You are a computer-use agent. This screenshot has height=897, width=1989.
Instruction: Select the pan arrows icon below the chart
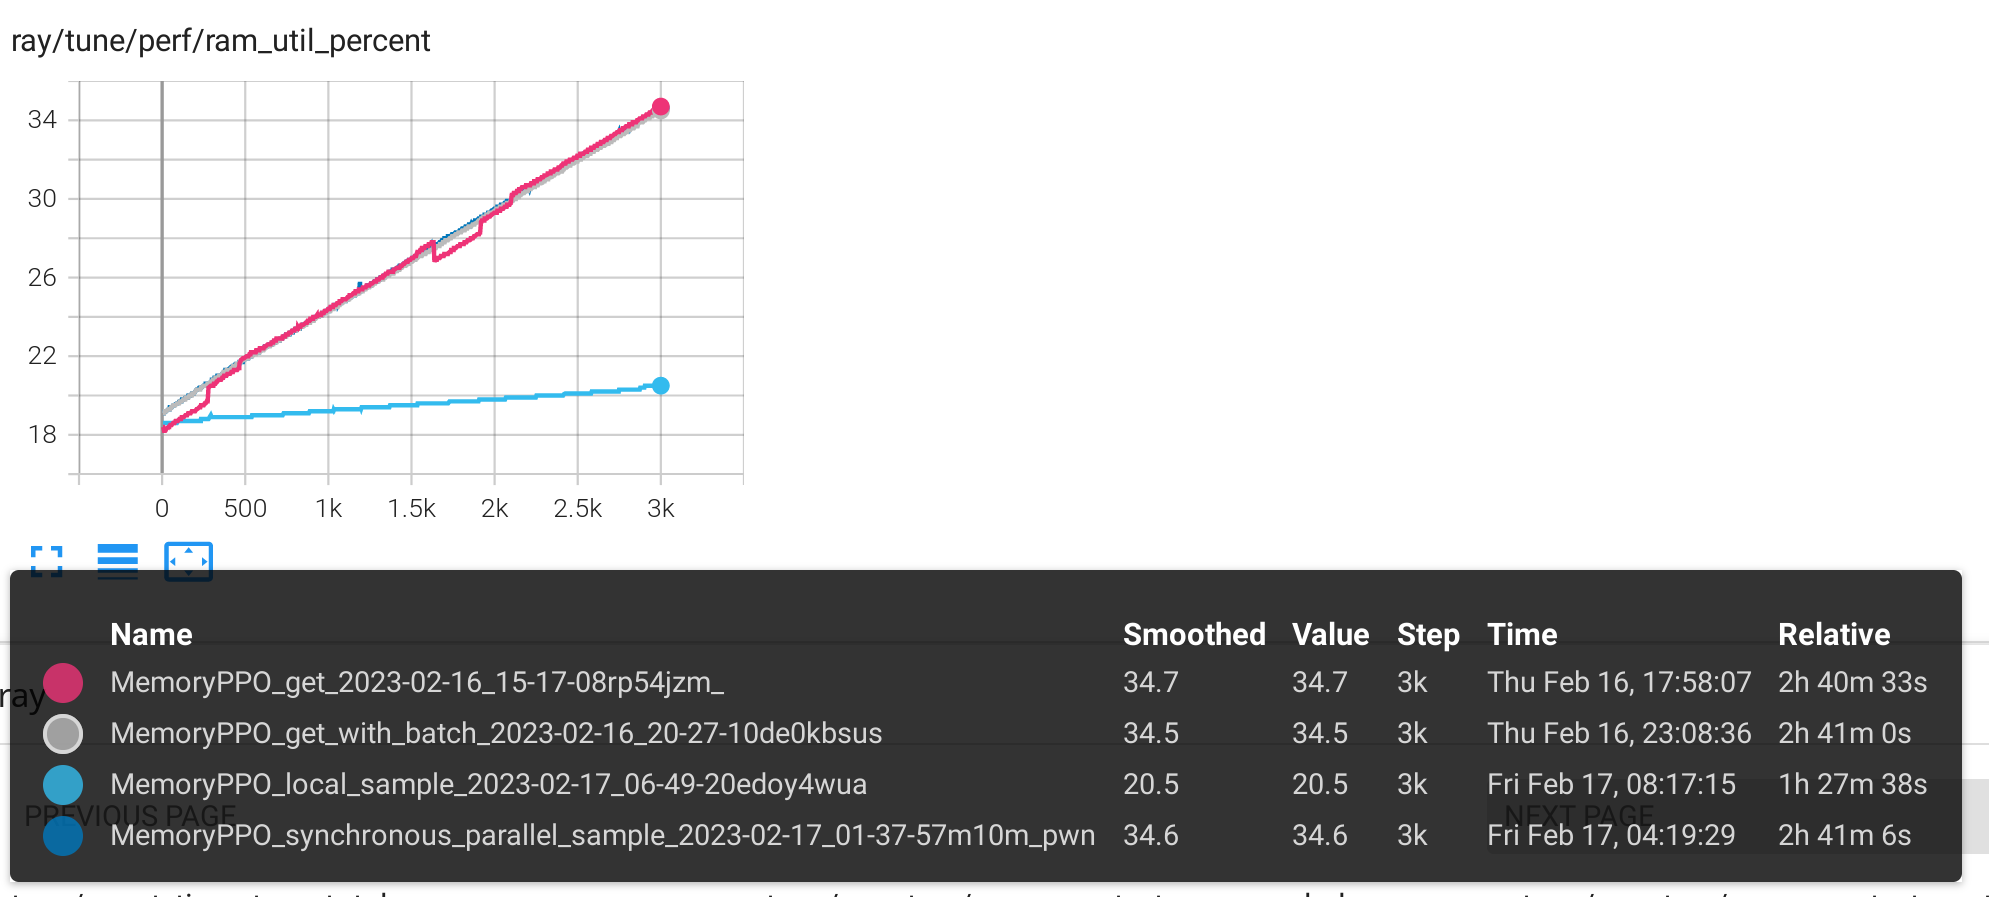pos(188,561)
